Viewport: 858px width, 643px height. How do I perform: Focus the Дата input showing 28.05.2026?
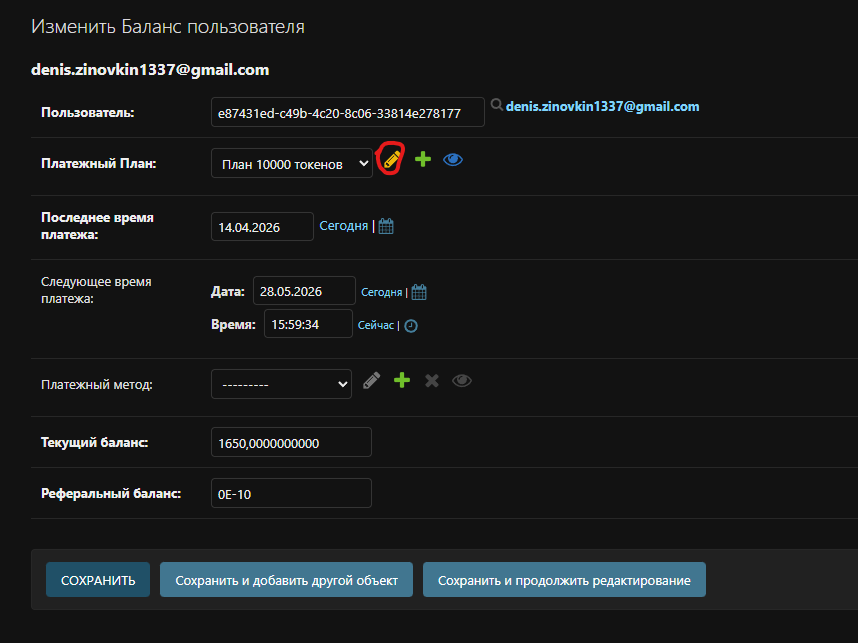(x=304, y=291)
